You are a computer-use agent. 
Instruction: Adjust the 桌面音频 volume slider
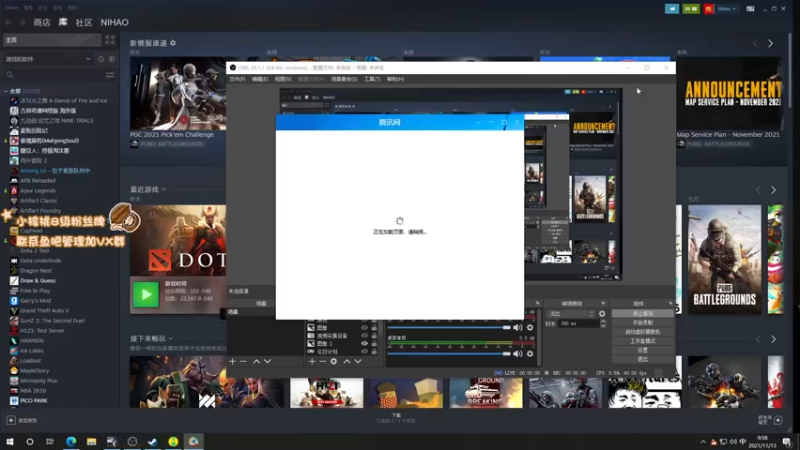[449, 354]
